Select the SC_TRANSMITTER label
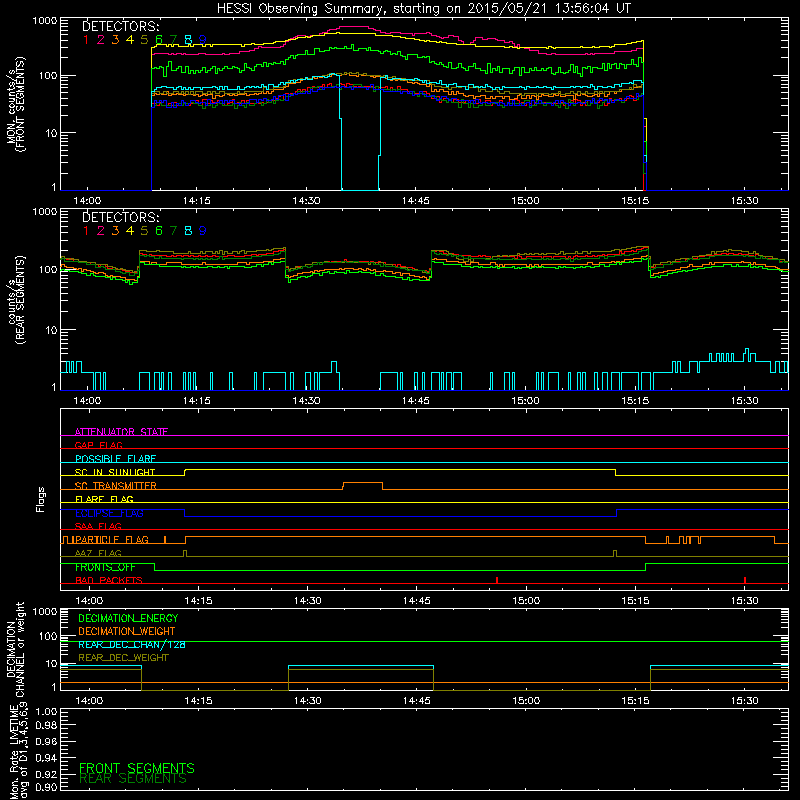Viewport: 800px width, 800px height. [x=115, y=485]
